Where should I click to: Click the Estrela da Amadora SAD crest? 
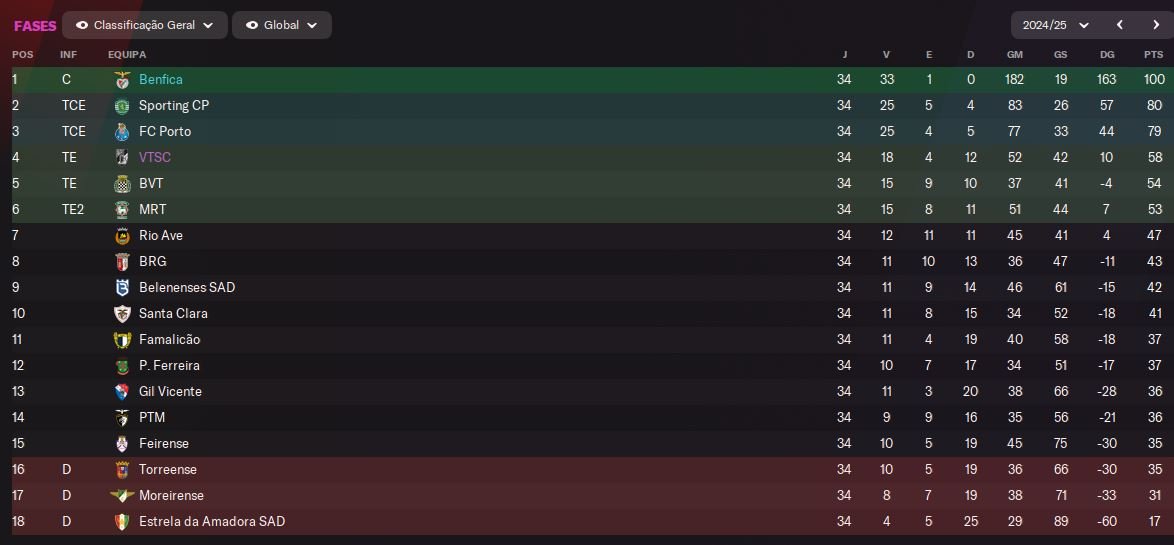tap(122, 522)
